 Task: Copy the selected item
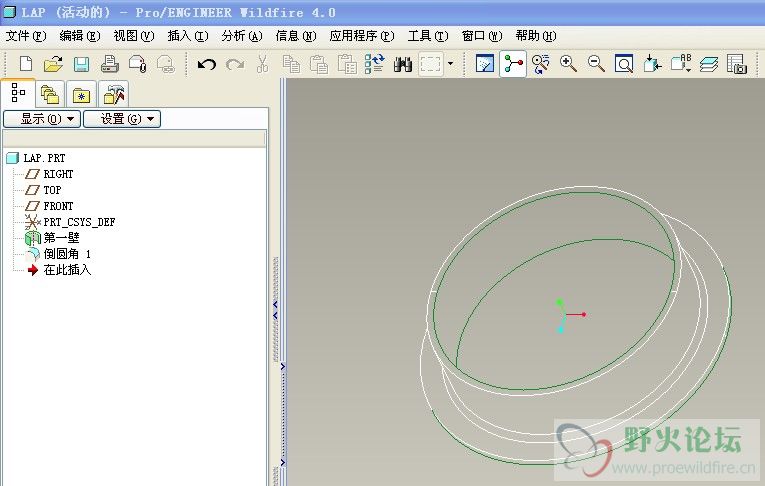click(x=291, y=64)
